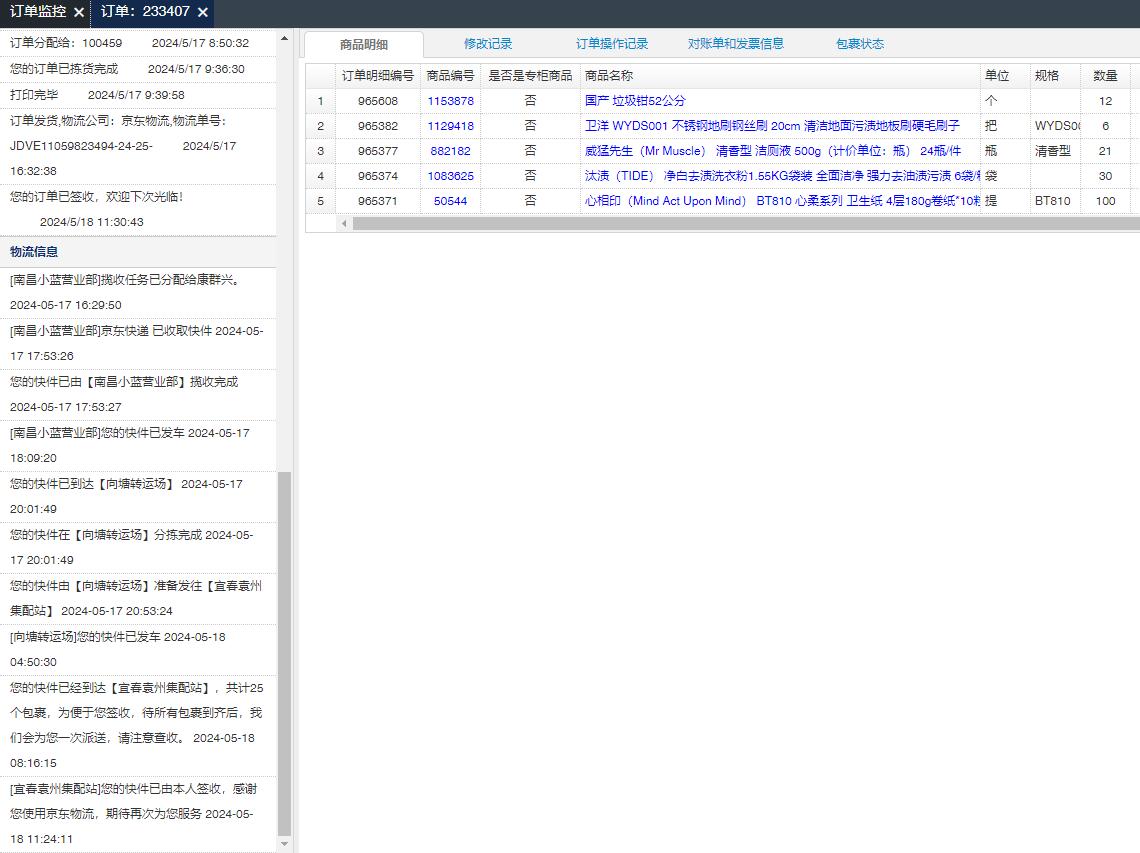The width and height of the screenshot is (1140, 853).
Task: Close the 订单: 233407 tab
Action: click(x=203, y=12)
